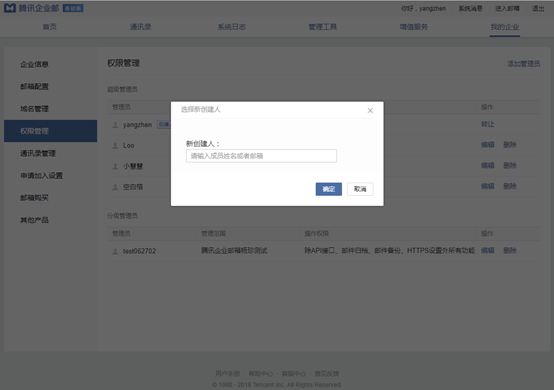Click 转让 in the yangzhen row
The width and height of the screenshot is (554, 390).
coord(488,124)
